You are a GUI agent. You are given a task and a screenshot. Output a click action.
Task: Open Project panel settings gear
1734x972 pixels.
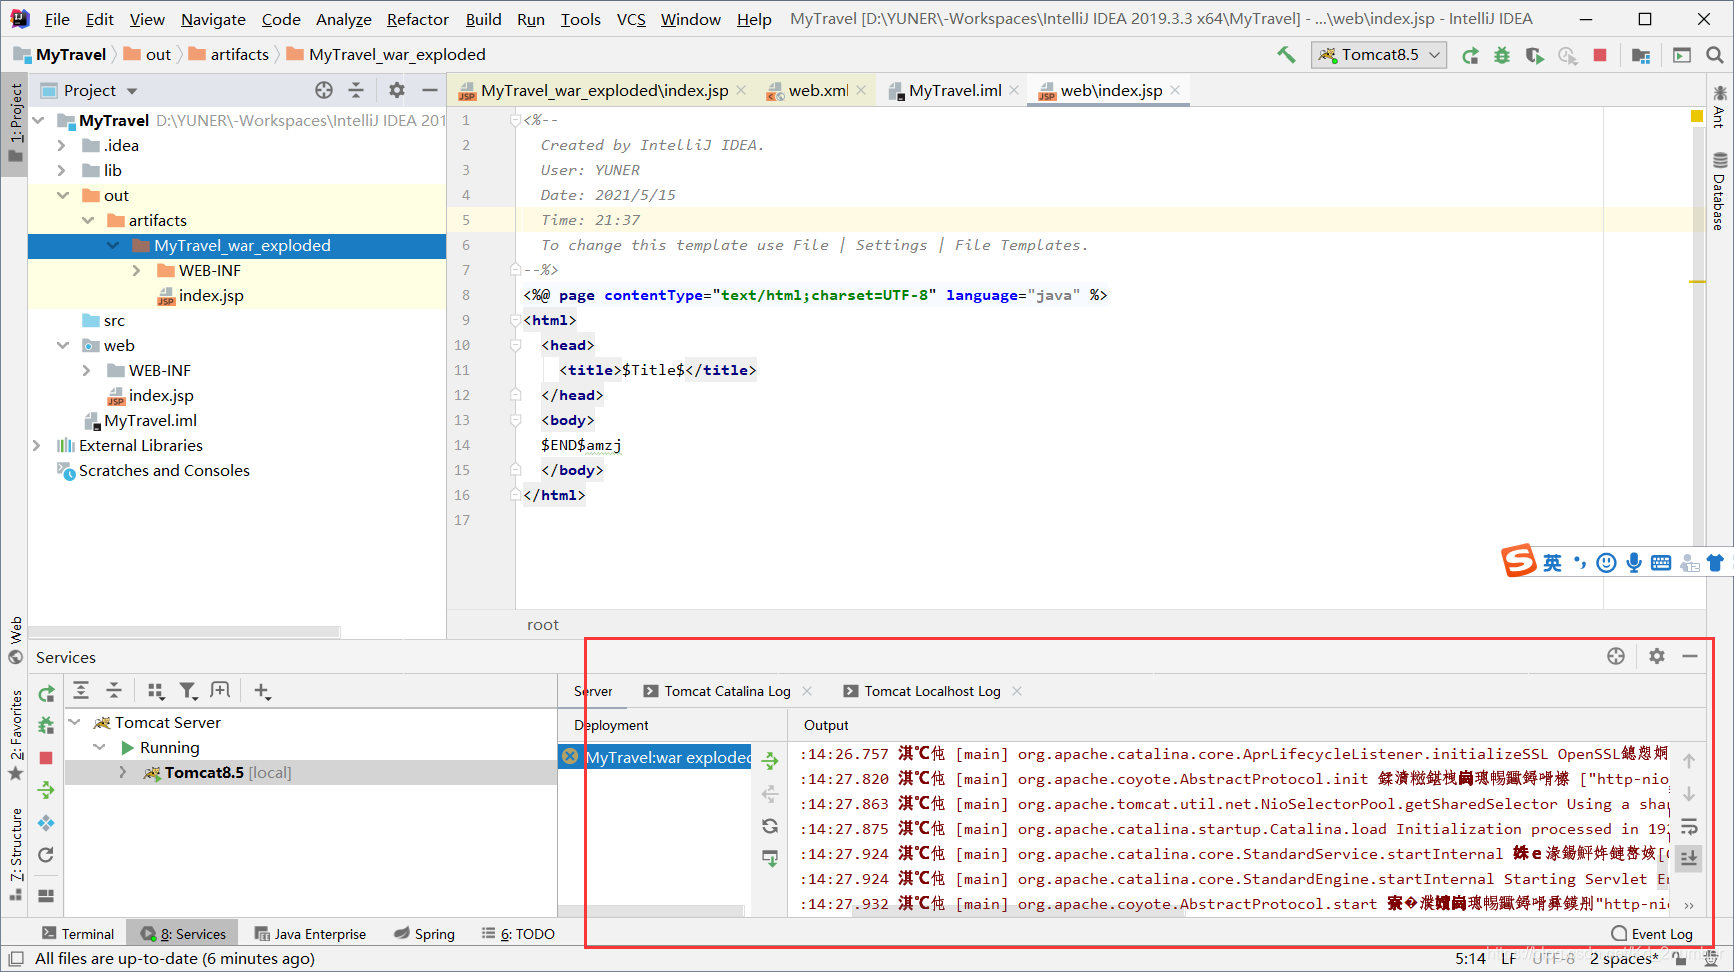pos(397,90)
